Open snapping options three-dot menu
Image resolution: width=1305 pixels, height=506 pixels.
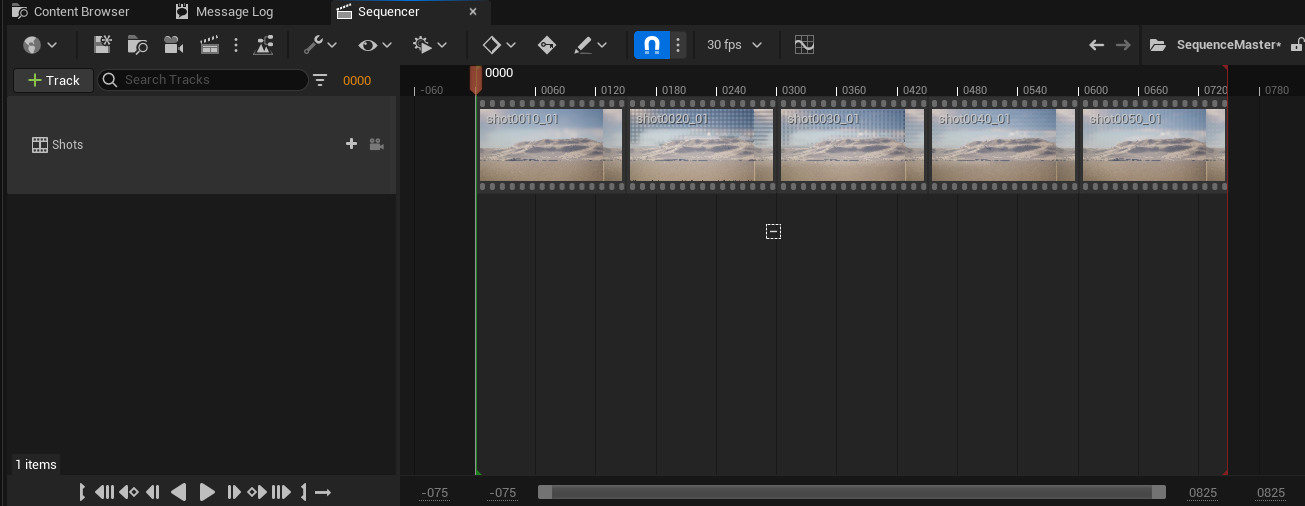pyautogui.click(x=678, y=45)
